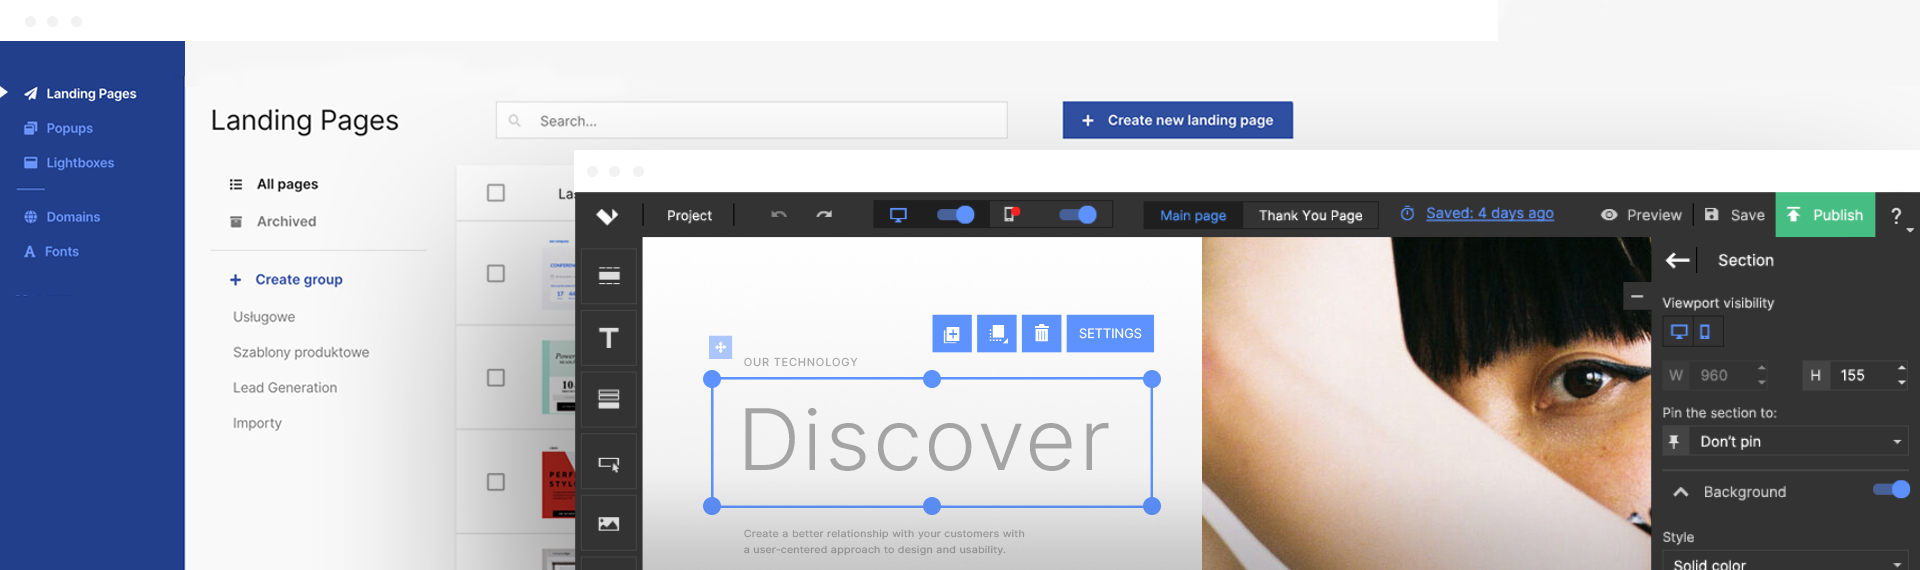Screen dimensions: 1920x570
Task: Toggle the Background switch off
Action: tap(1891, 490)
